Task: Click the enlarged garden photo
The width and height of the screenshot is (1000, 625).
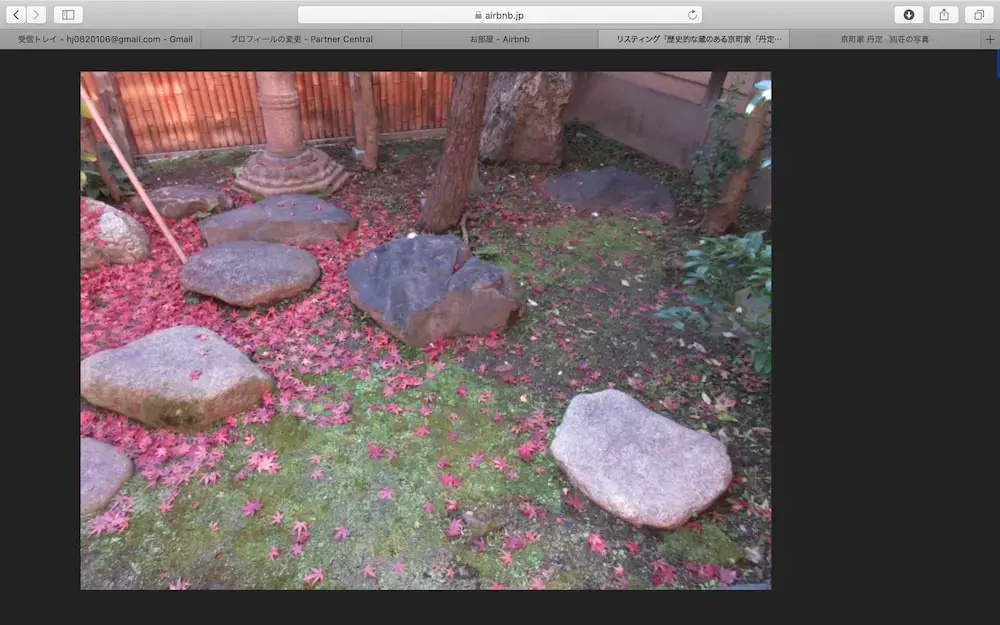Action: coord(425,330)
